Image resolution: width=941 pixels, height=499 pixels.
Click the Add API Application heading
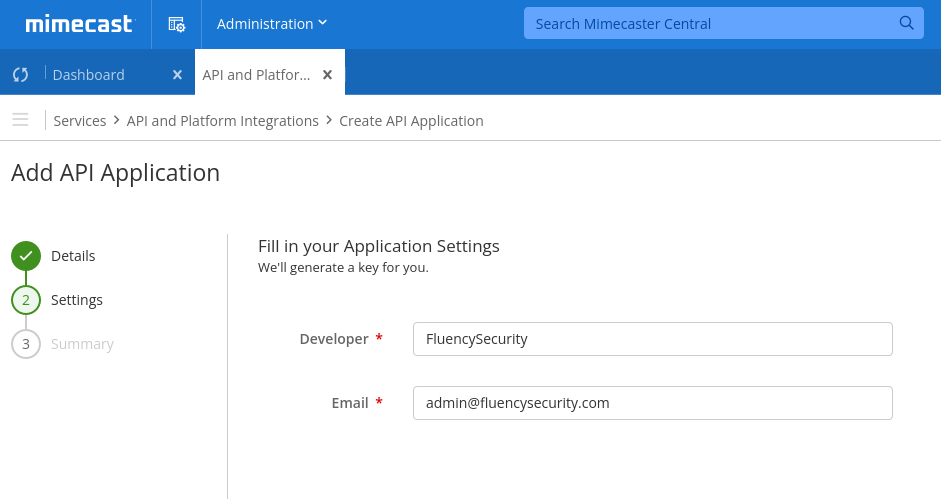115,173
